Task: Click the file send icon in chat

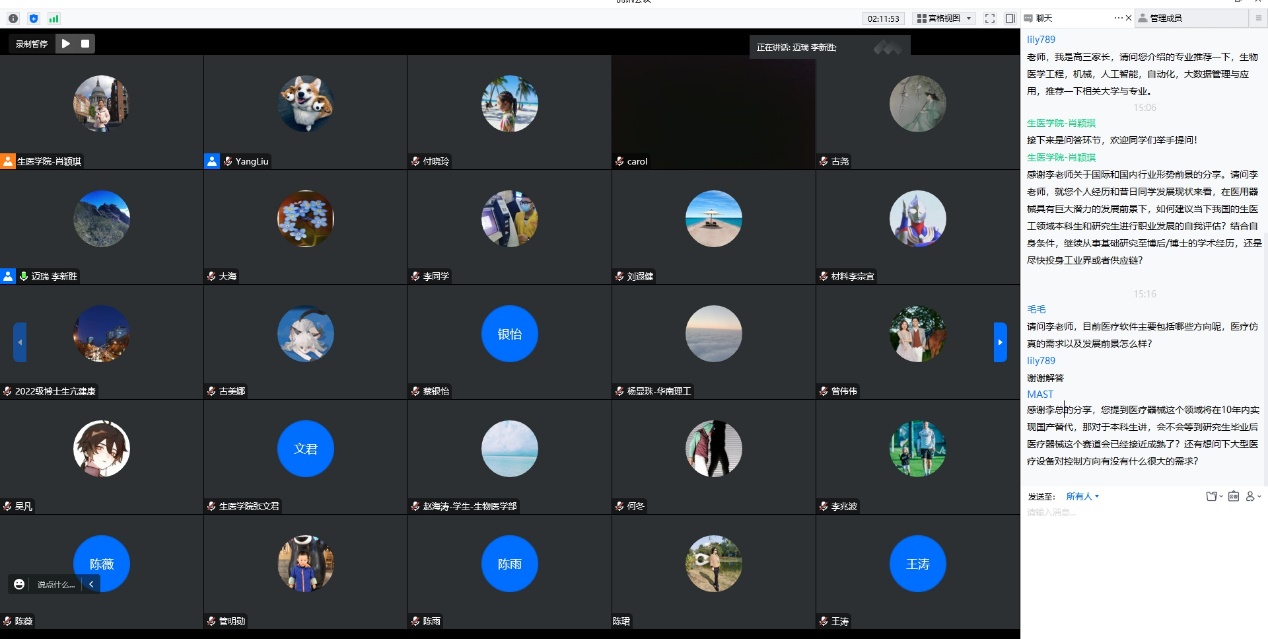Action: pos(1213,496)
